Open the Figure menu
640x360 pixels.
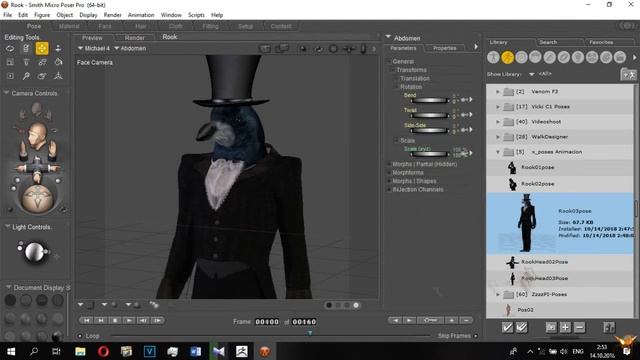coord(42,15)
